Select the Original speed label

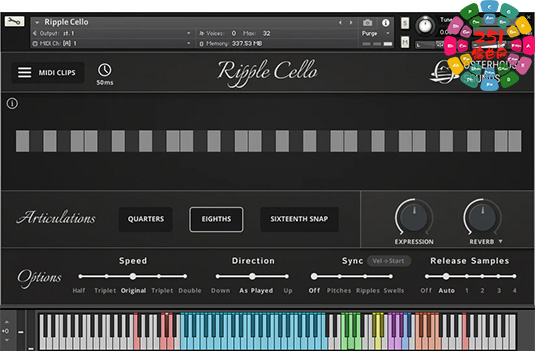133,291
